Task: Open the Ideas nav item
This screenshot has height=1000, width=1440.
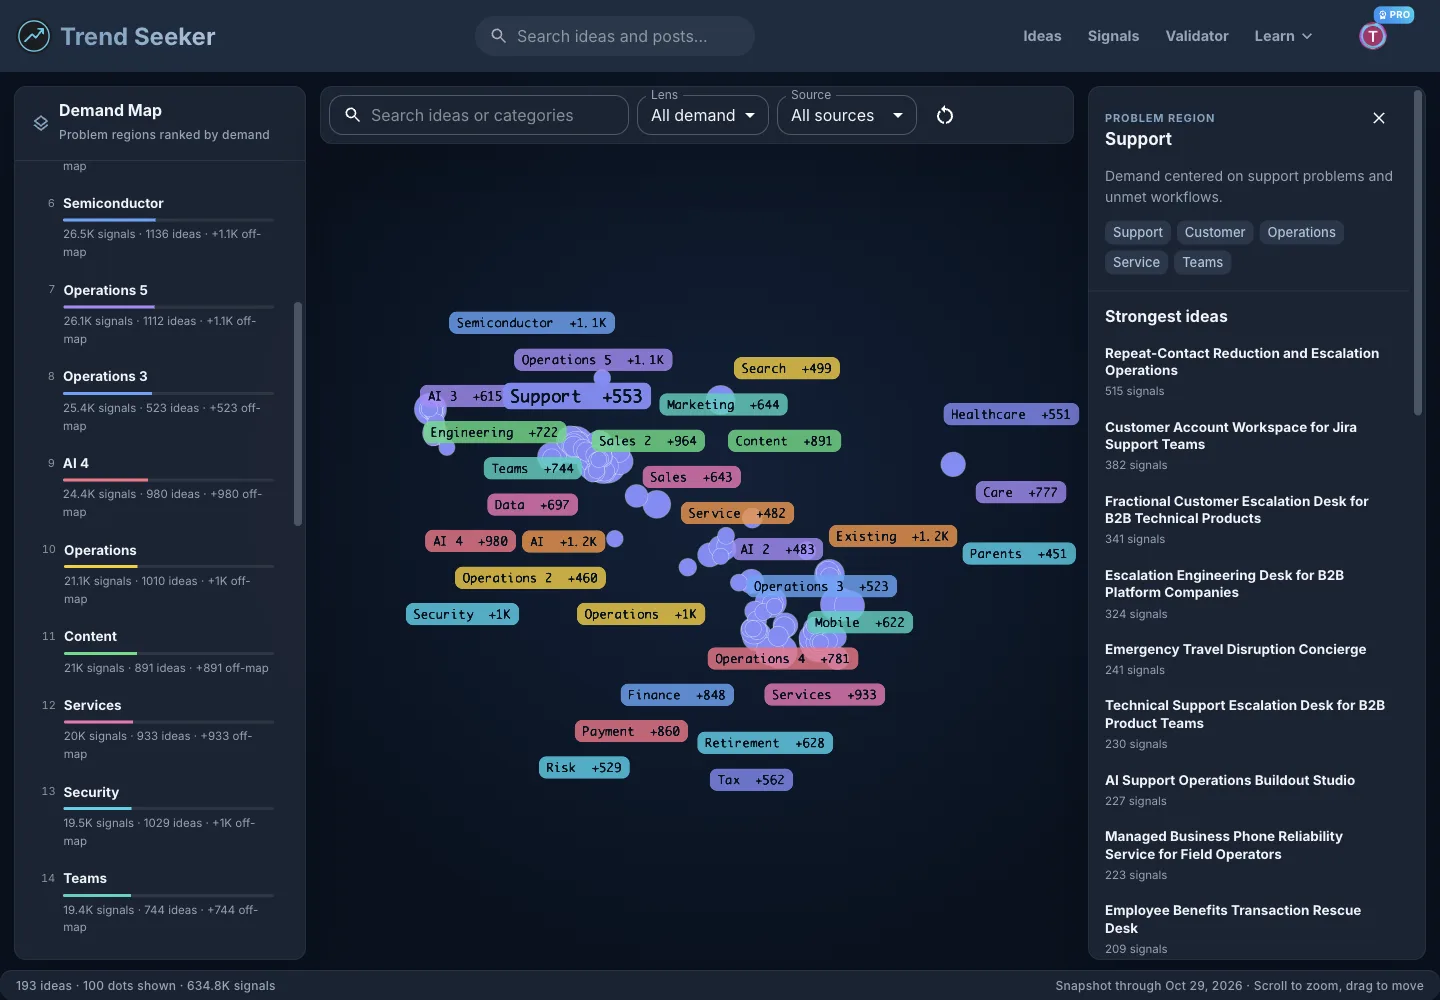Action: coord(1042,36)
